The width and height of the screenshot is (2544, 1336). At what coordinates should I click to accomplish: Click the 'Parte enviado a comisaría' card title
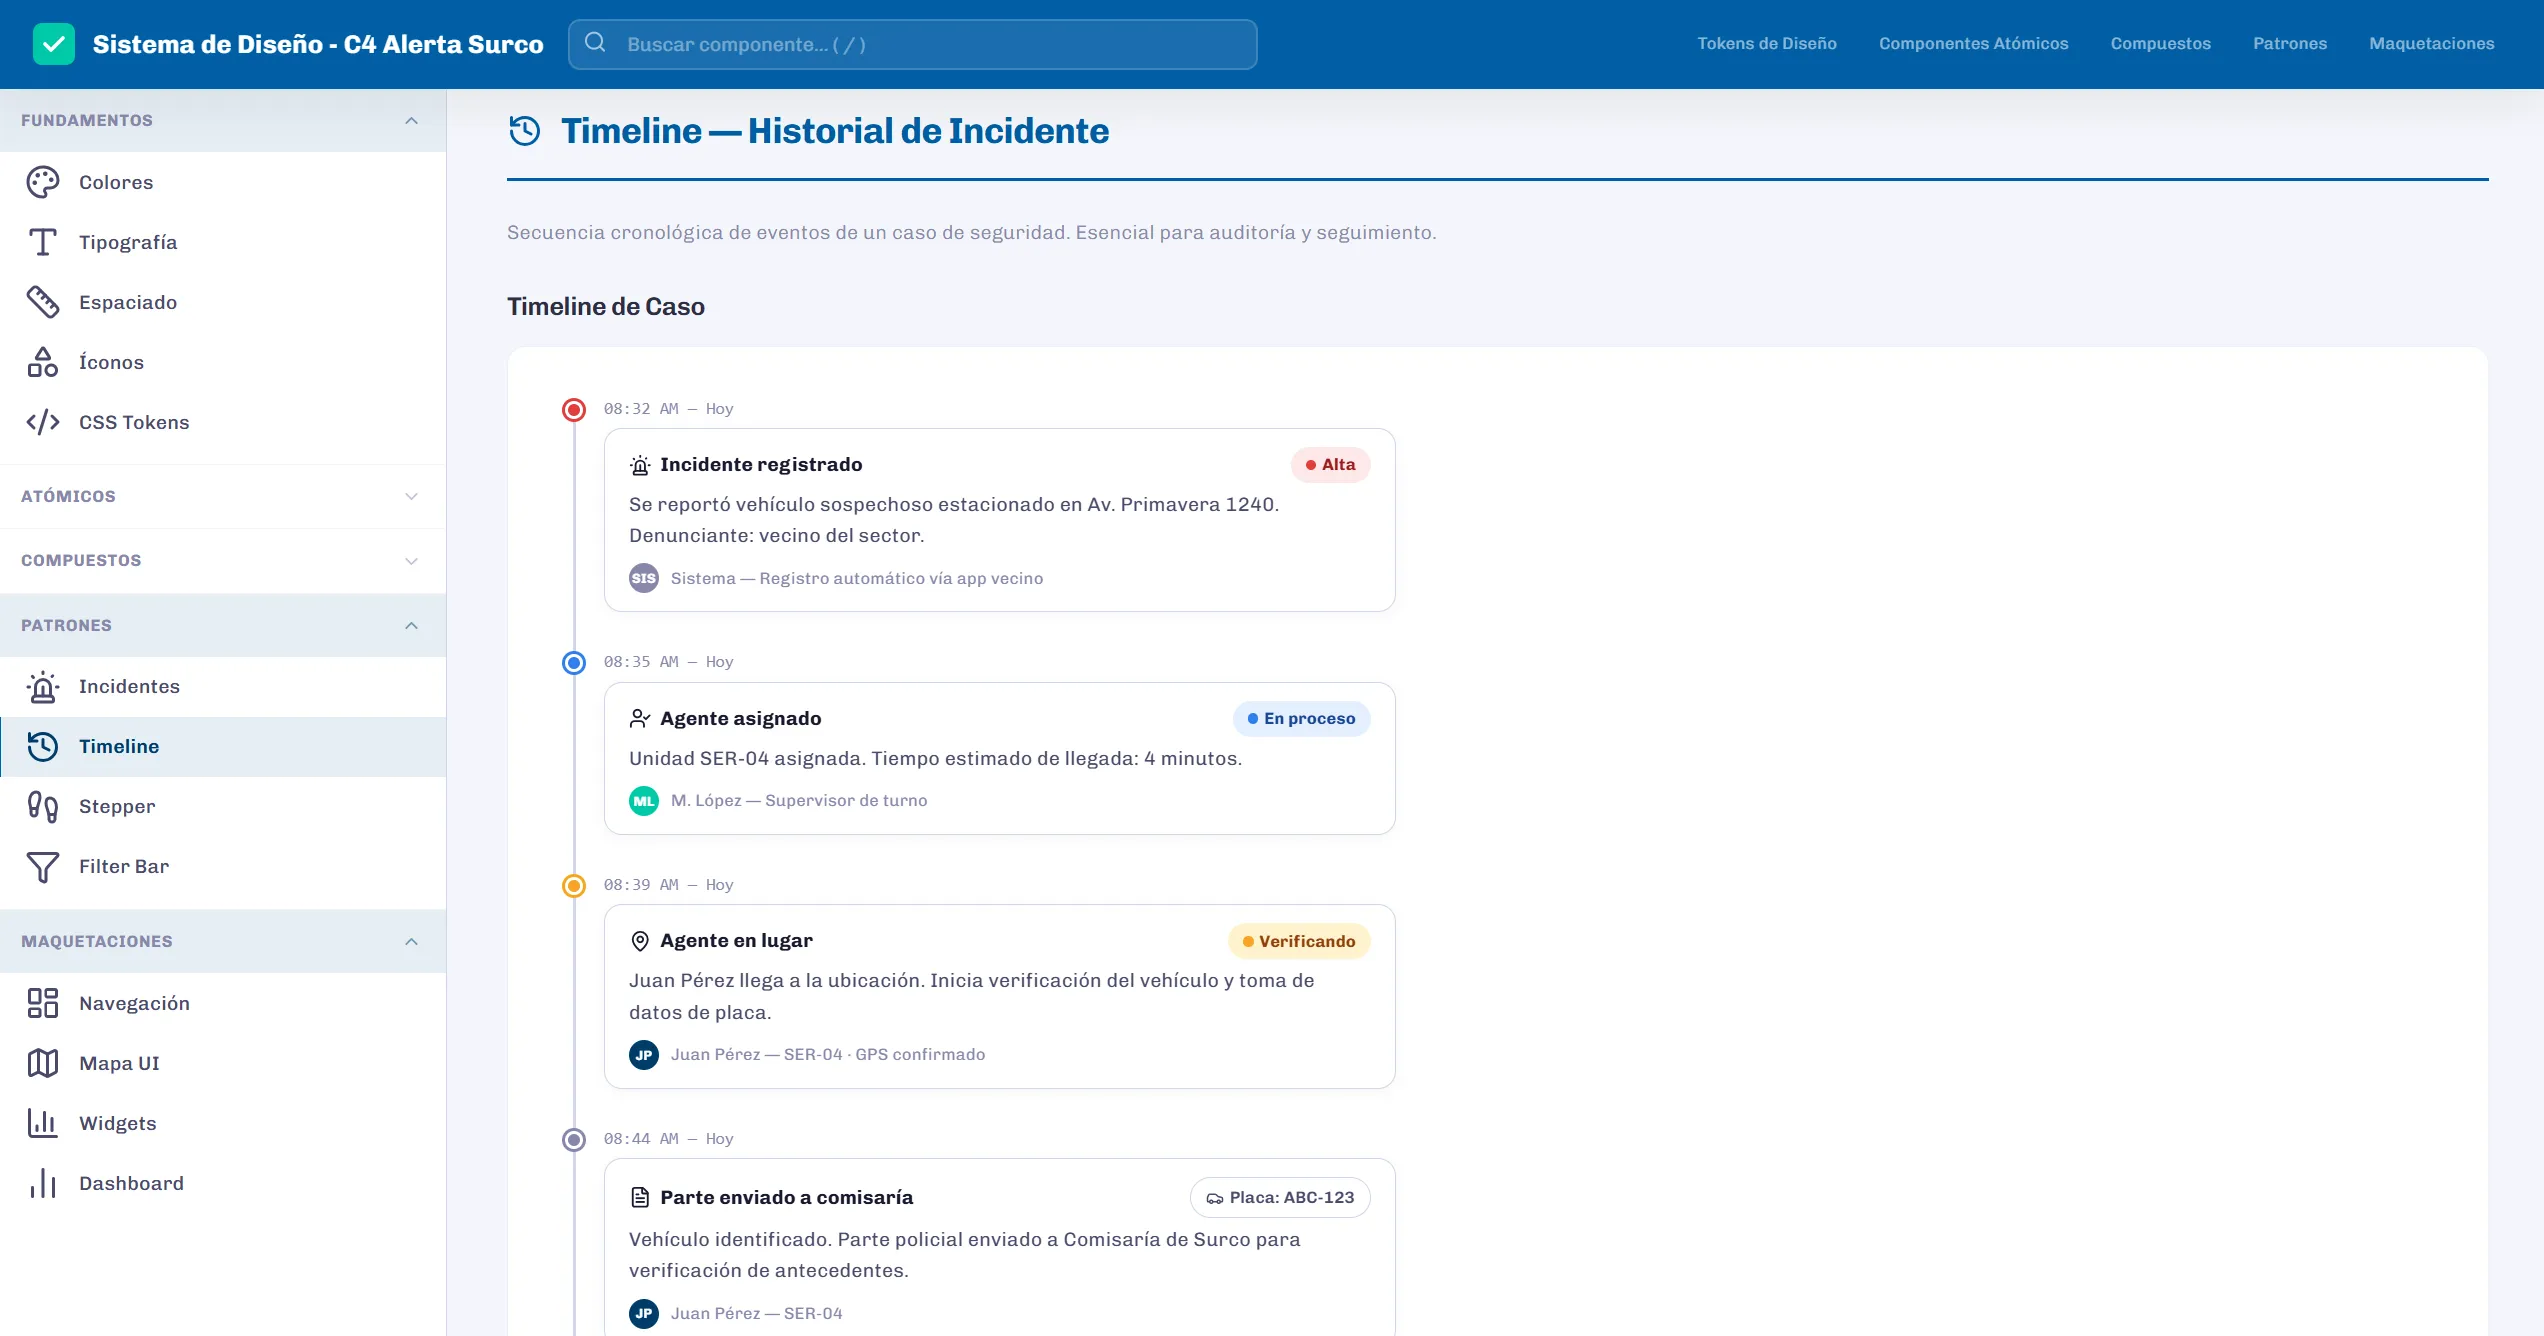coord(787,1198)
